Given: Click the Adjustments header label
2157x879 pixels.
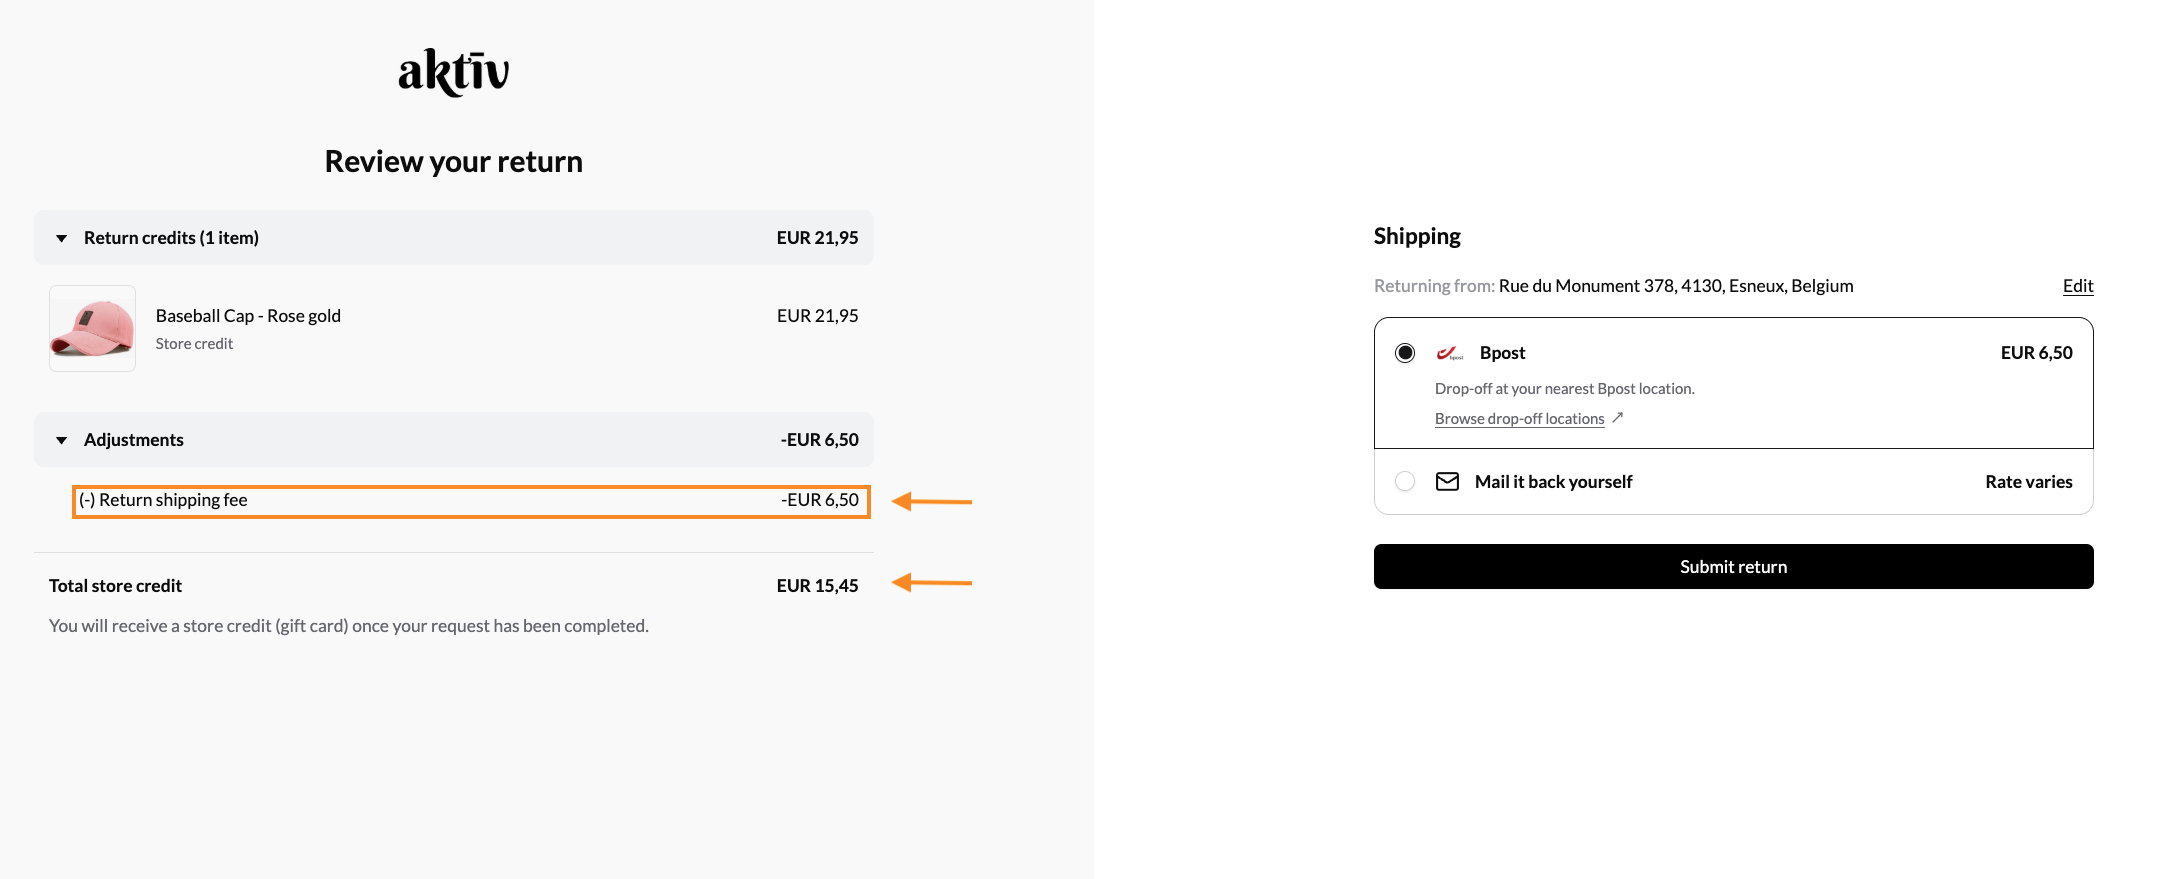Looking at the screenshot, I should [x=134, y=440].
